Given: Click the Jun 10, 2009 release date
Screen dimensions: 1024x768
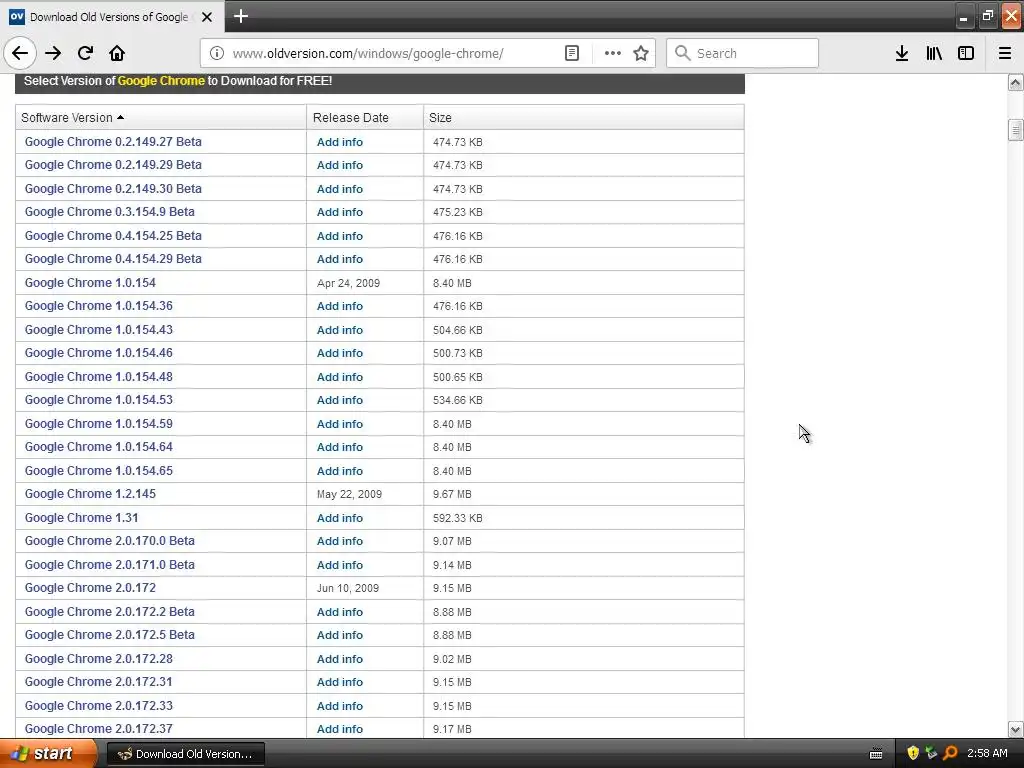Looking at the screenshot, I should [x=347, y=588].
